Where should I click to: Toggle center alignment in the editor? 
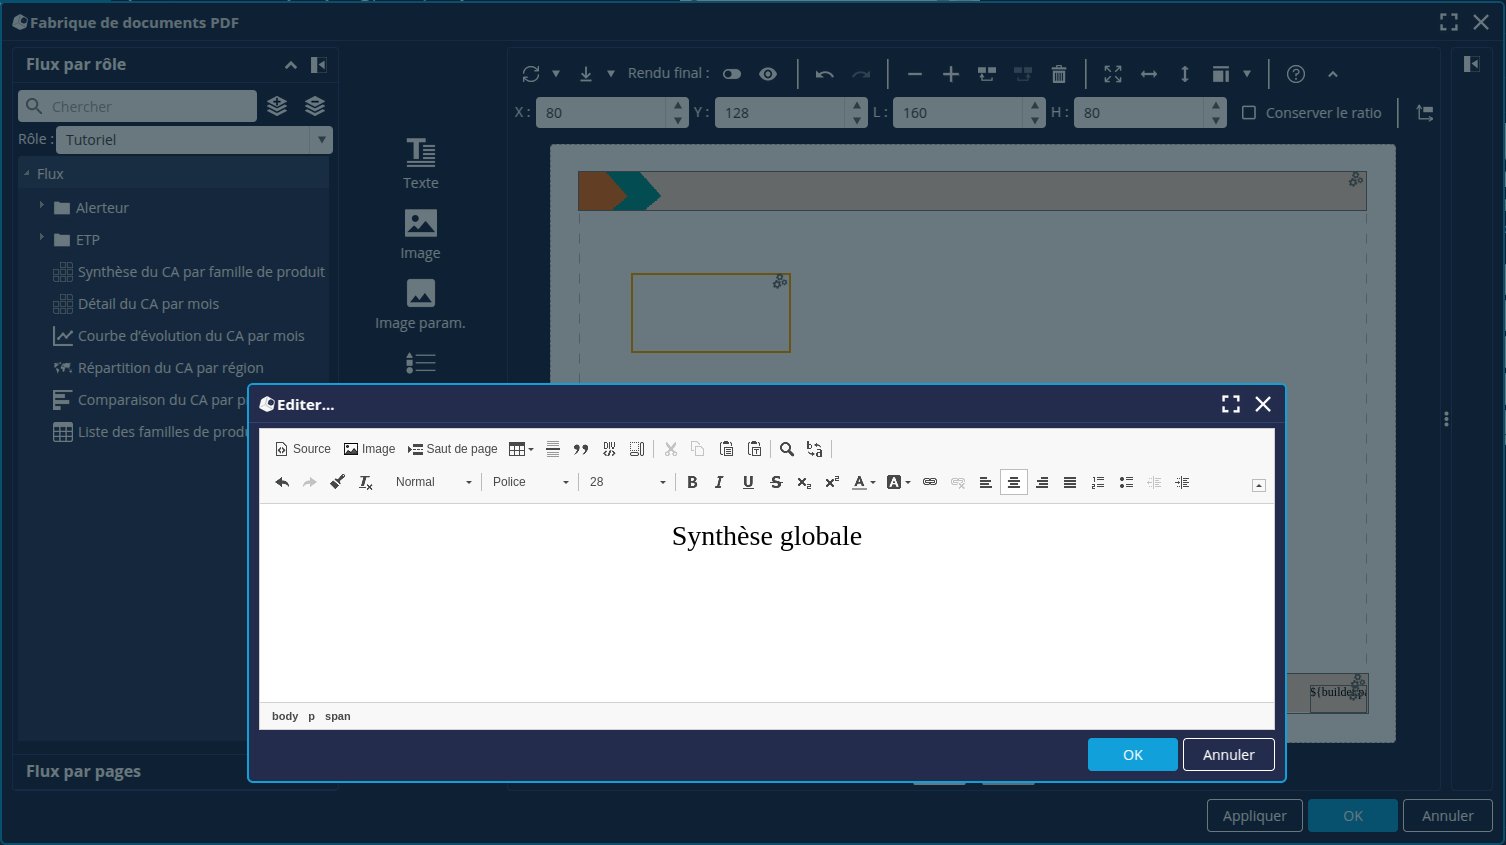pos(1014,482)
